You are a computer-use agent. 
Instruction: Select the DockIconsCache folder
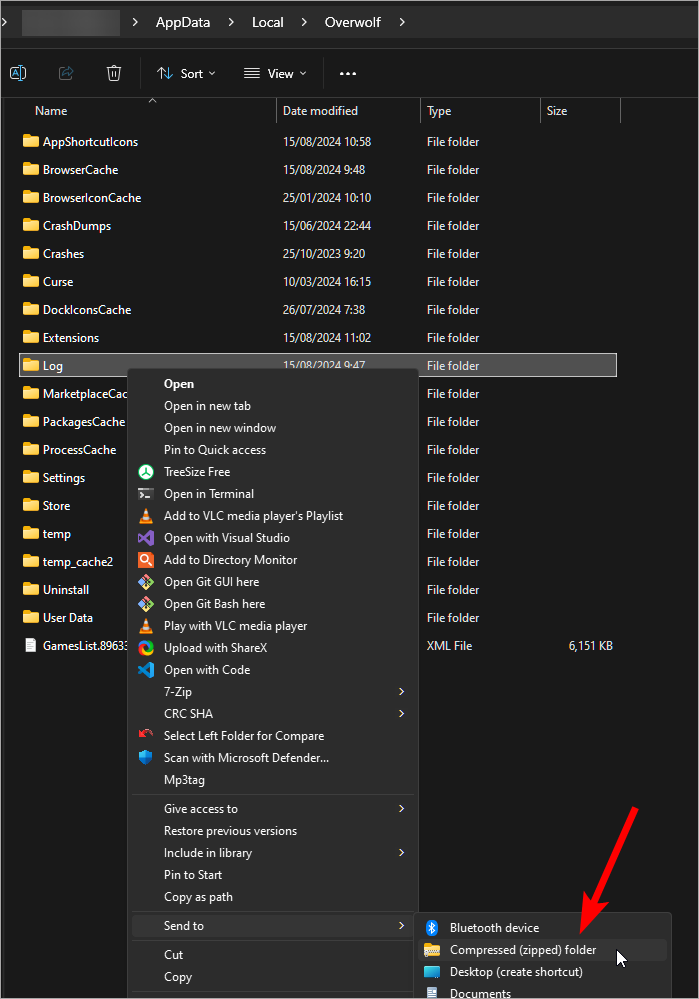[x=87, y=310]
